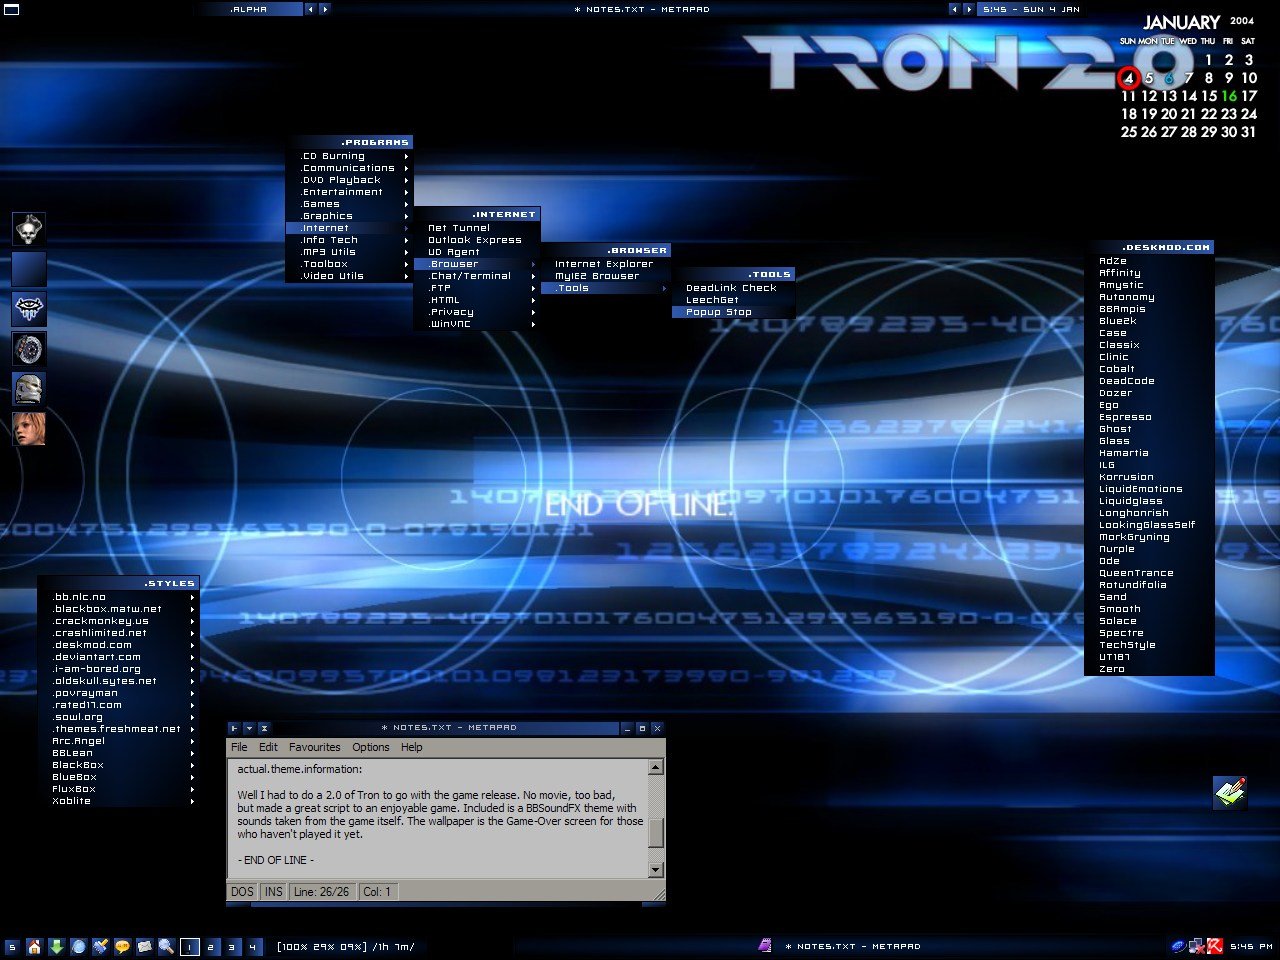Image resolution: width=1280 pixels, height=960 pixels.
Task: Launch the skull icon in the dock
Action: pos(29,229)
